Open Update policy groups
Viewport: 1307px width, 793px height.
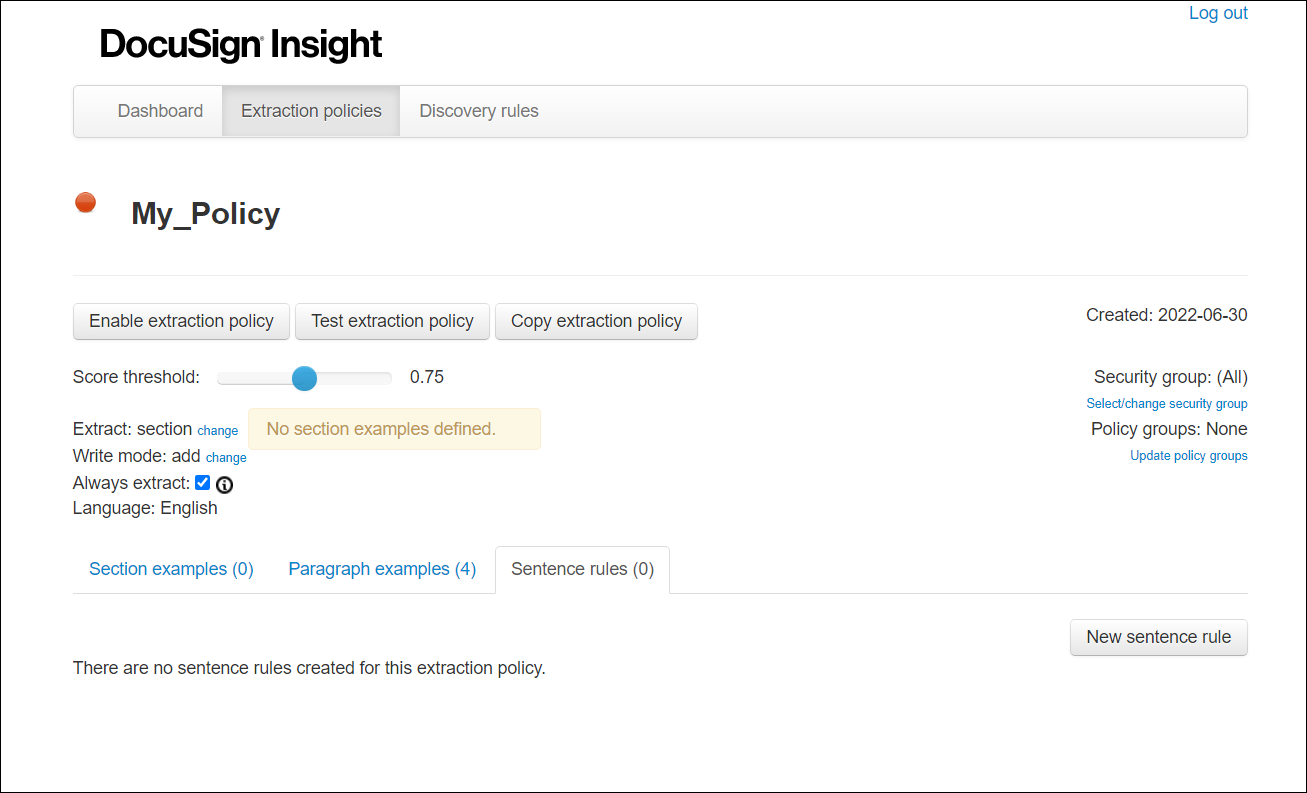[x=1188, y=455]
